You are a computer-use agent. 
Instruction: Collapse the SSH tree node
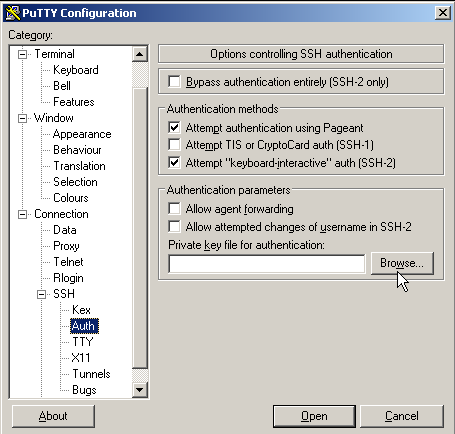click(42, 294)
